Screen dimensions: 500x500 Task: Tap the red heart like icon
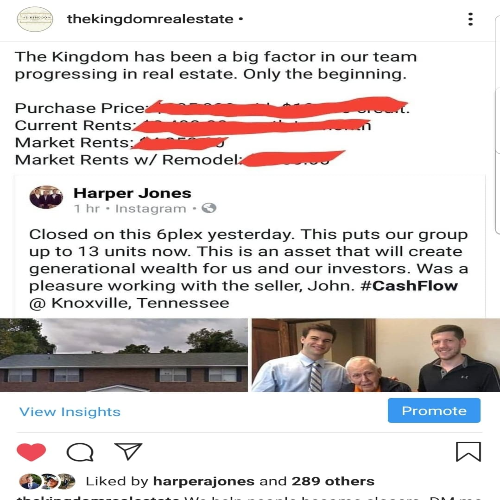pyautogui.click(x=31, y=452)
